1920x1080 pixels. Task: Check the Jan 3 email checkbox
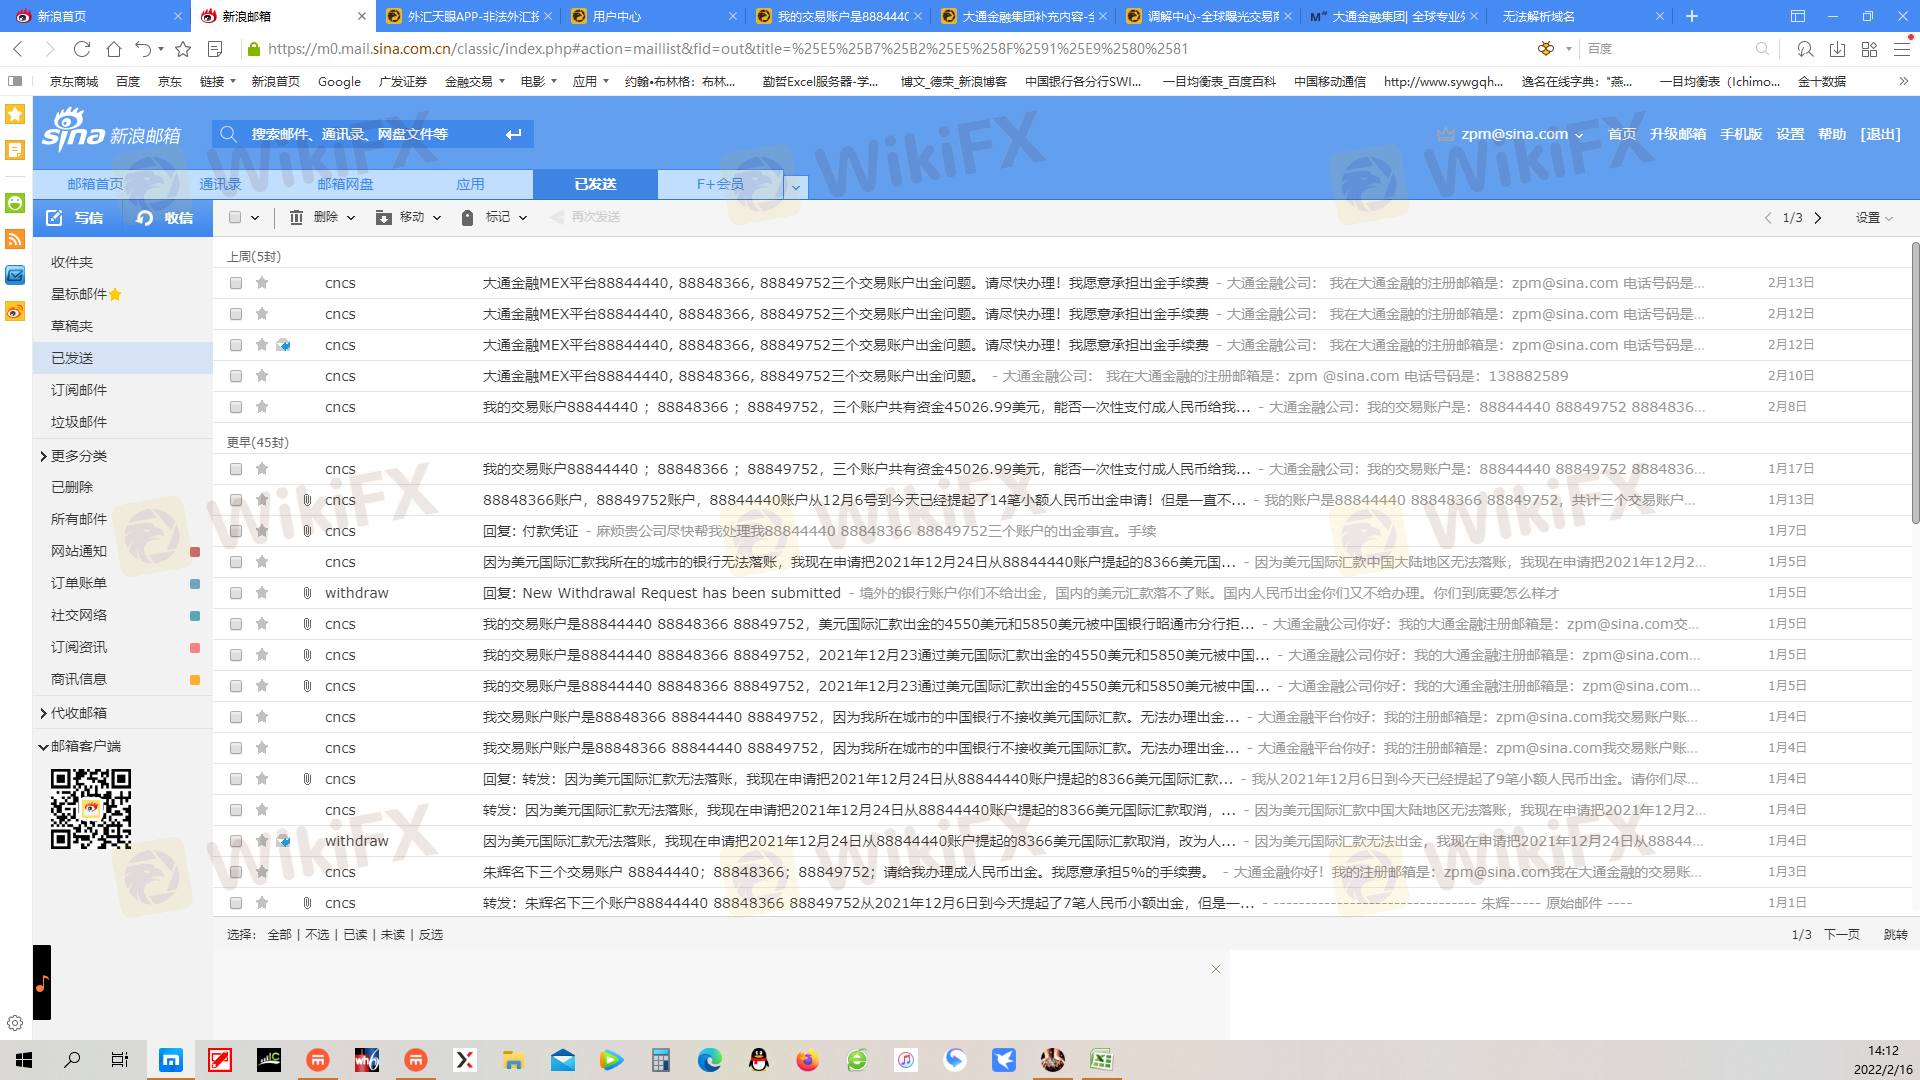236,872
